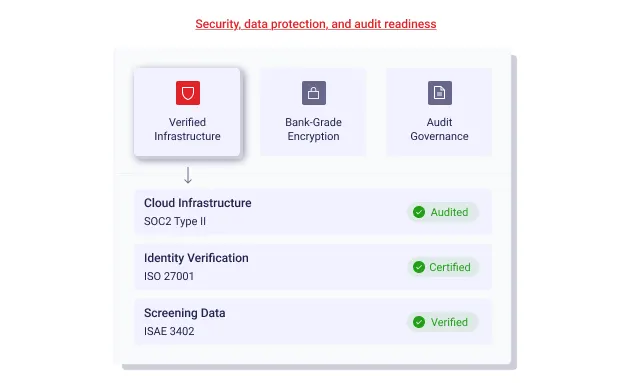The width and height of the screenshot is (631, 383).
Task: Click the red shield icon
Action: [x=188, y=93]
